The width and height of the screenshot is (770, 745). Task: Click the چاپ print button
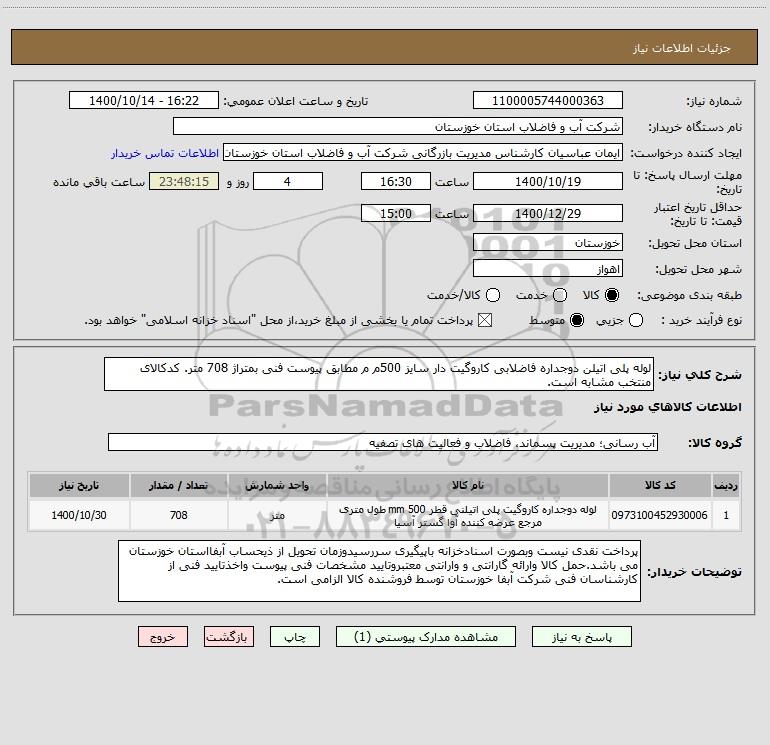(295, 637)
